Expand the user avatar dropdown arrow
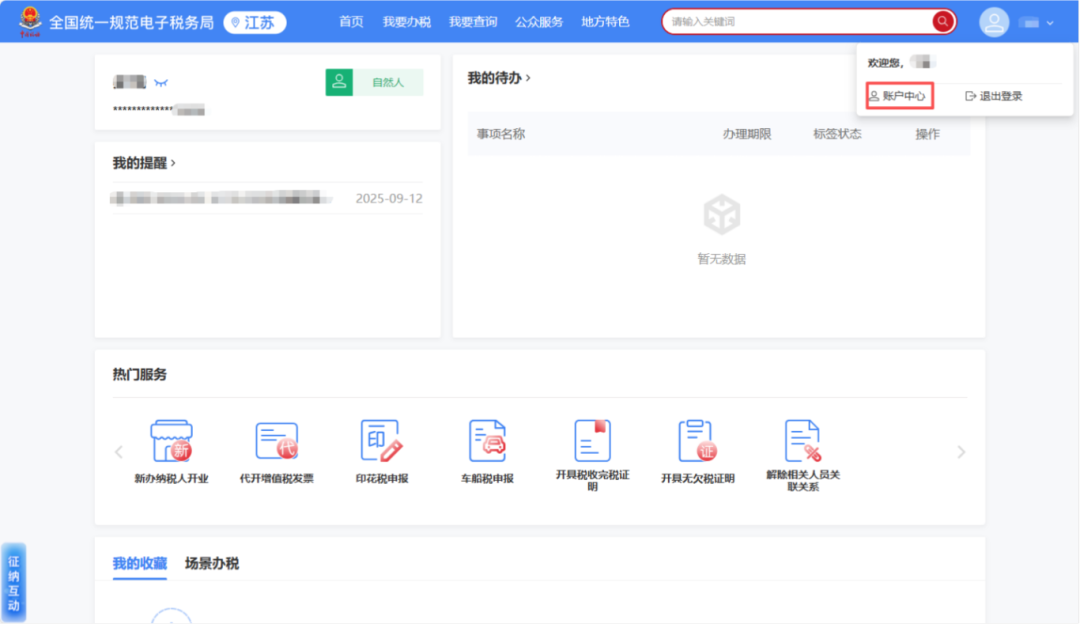The image size is (1080, 624). point(1050,22)
